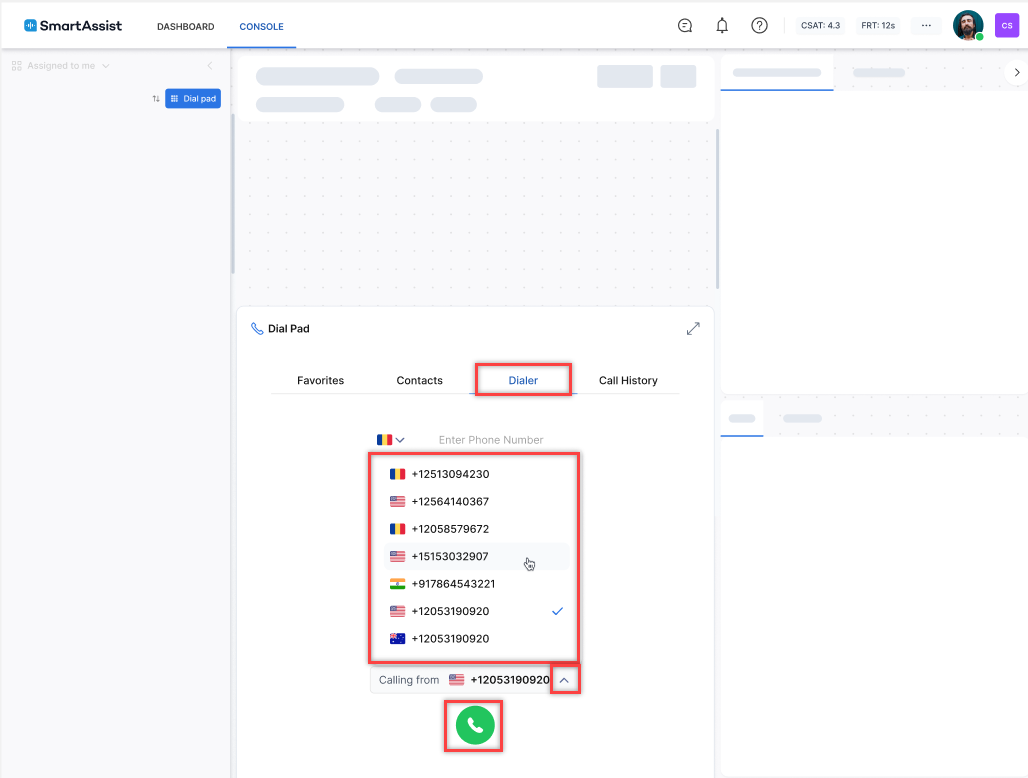The image size is (1028, 778).
Task: Click the sort arrows icon beside Dial pad
Action: click(154, 98)
